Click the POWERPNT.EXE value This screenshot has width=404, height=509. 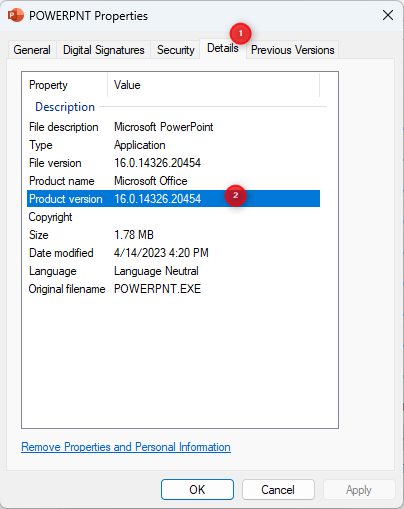point(157,289)
